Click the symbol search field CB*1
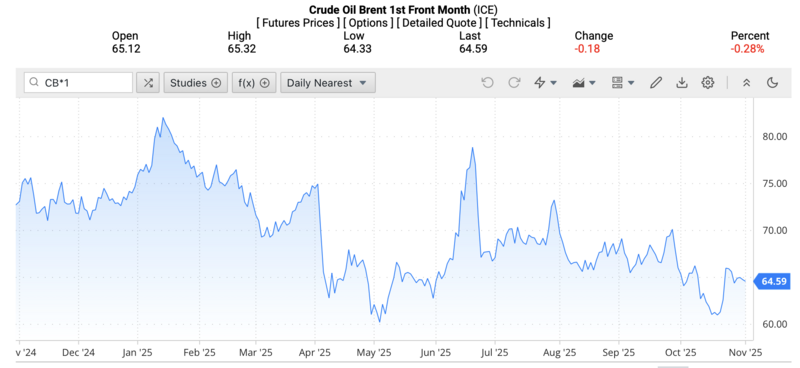Screen dimensions: 800x368 [78, 83]
